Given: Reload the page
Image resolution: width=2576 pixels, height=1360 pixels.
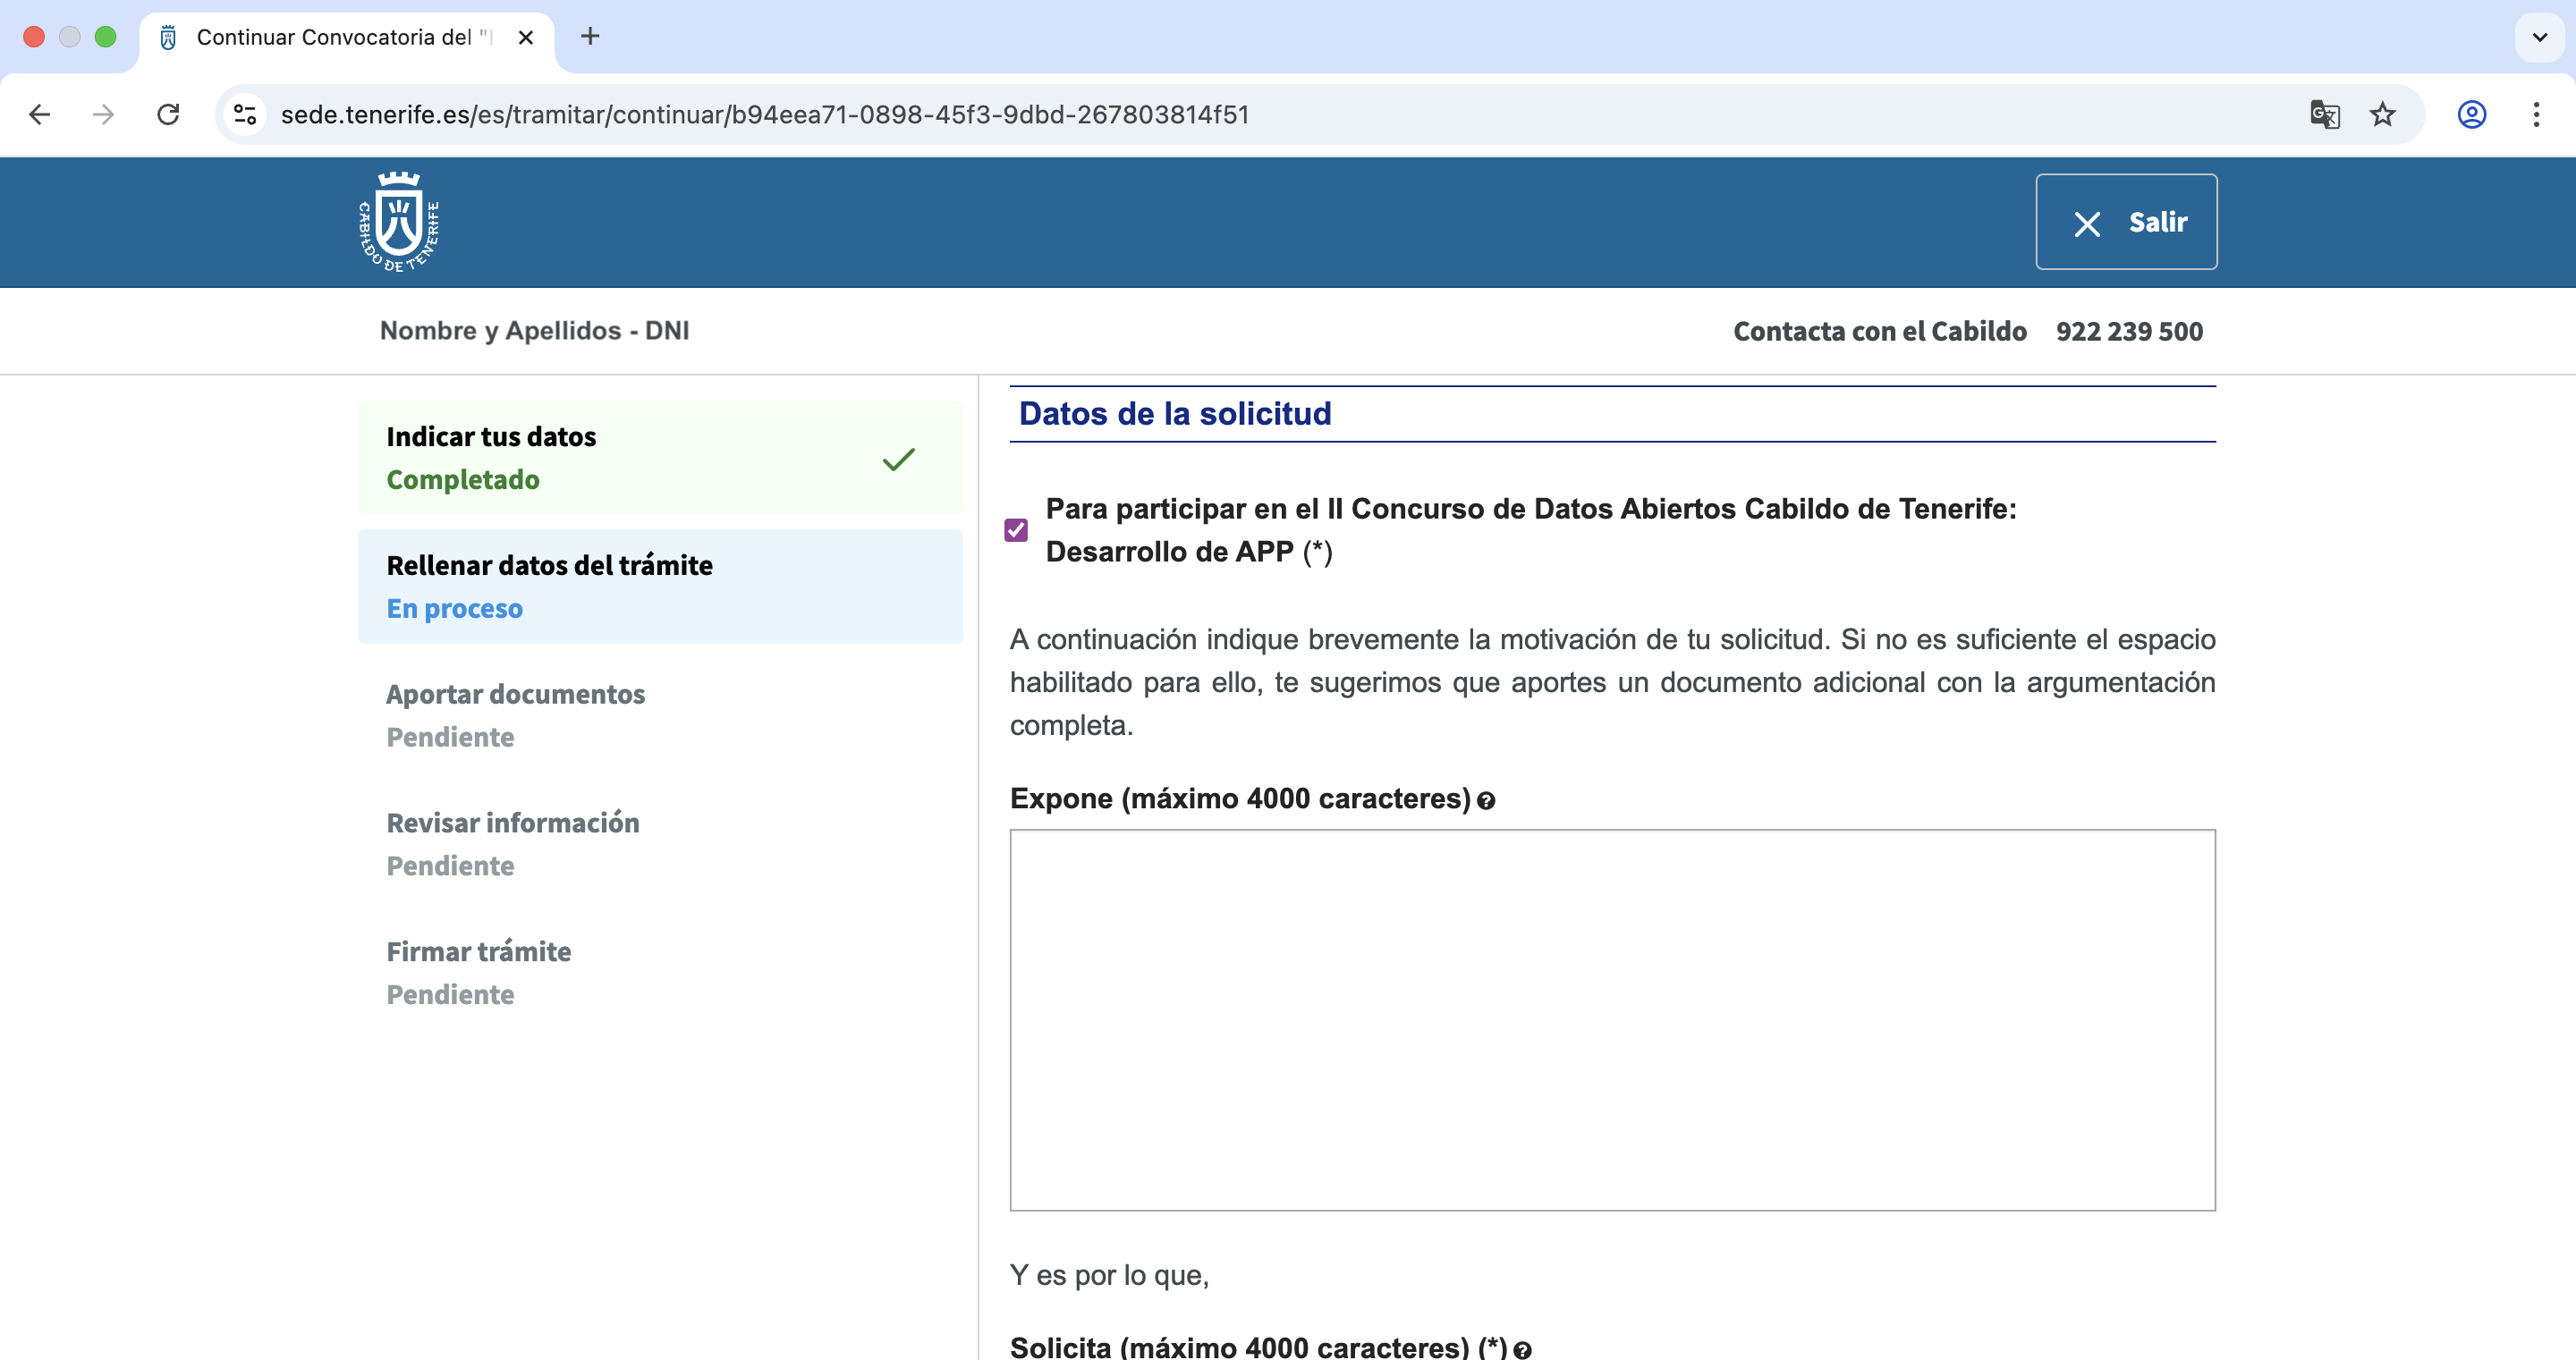Looking at the screenshot, I should [168, 115].
